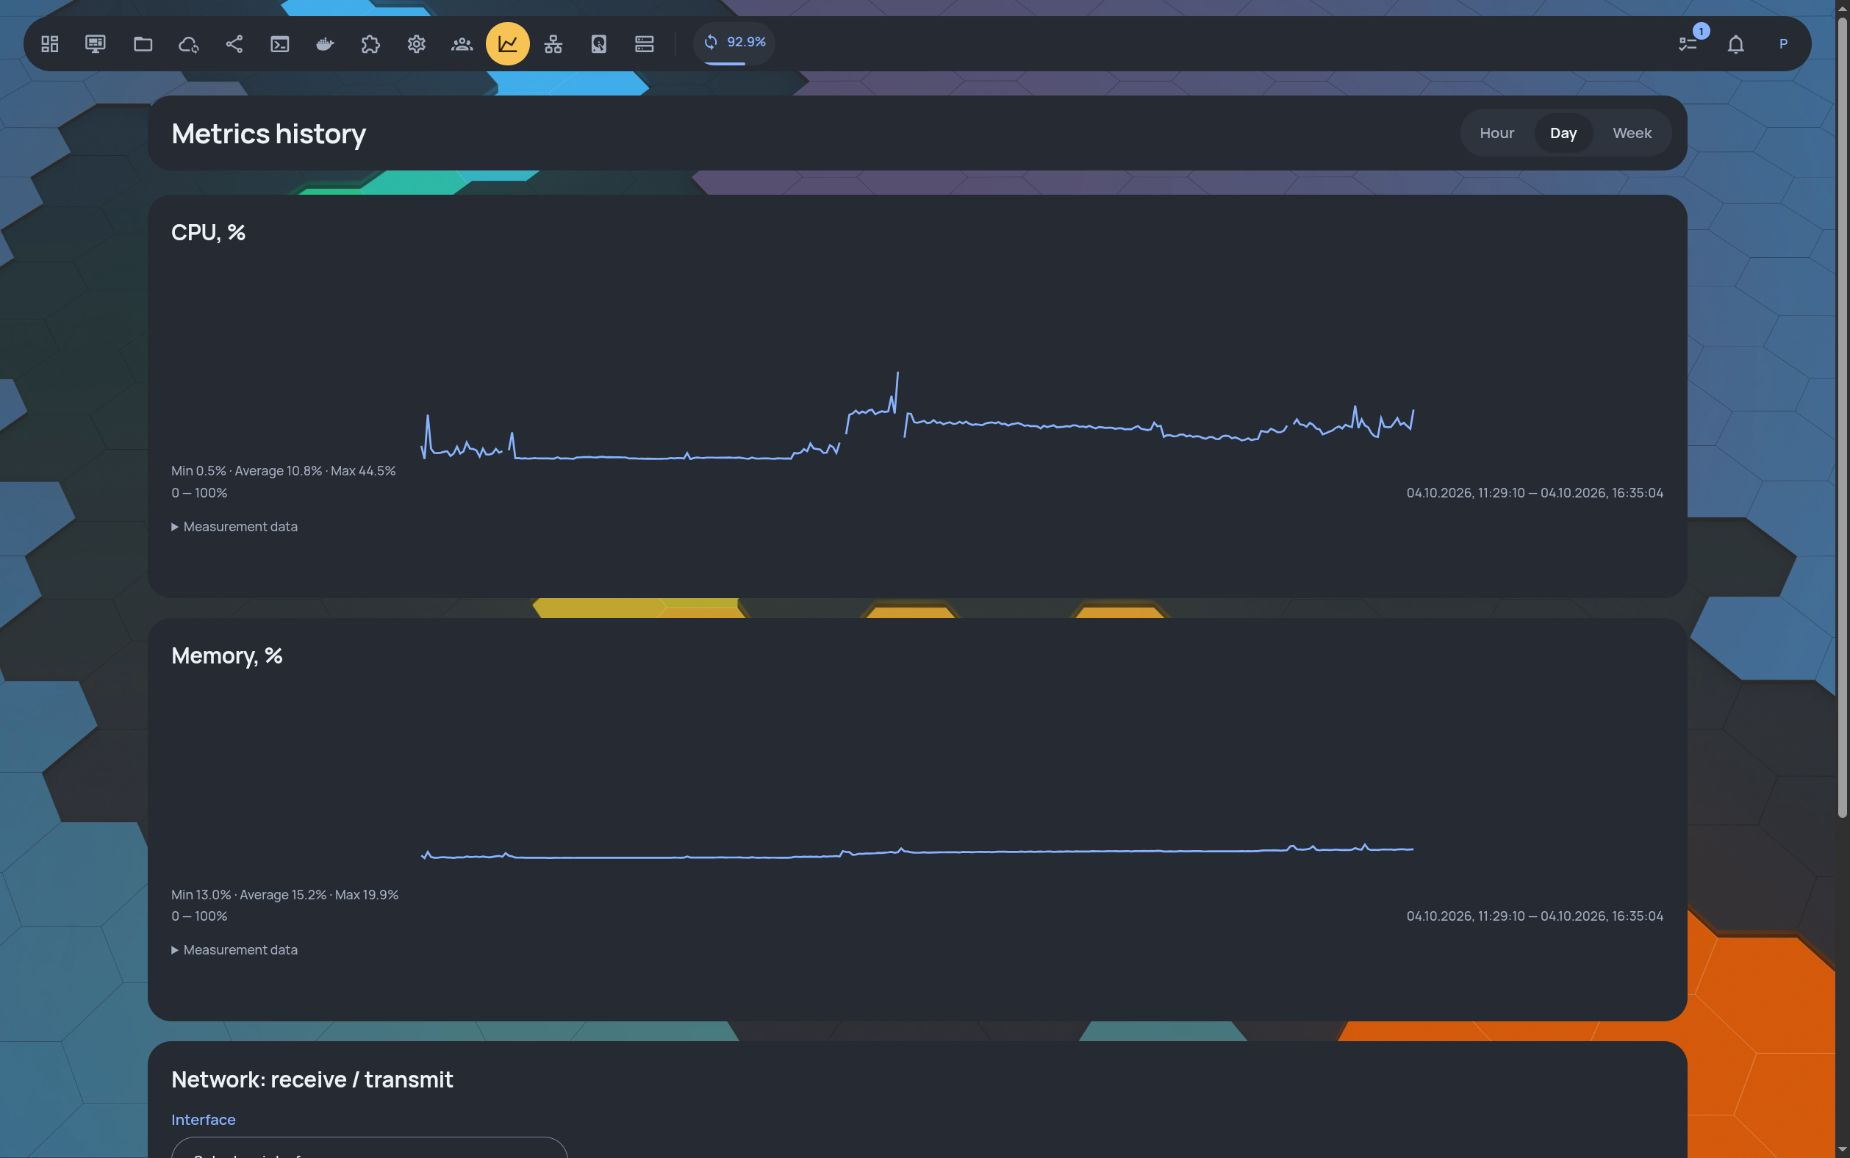The height and width of the screenshot is (1158, 1850).
Task: Open the file manager folder icon
Action: [x=143, y=44]
